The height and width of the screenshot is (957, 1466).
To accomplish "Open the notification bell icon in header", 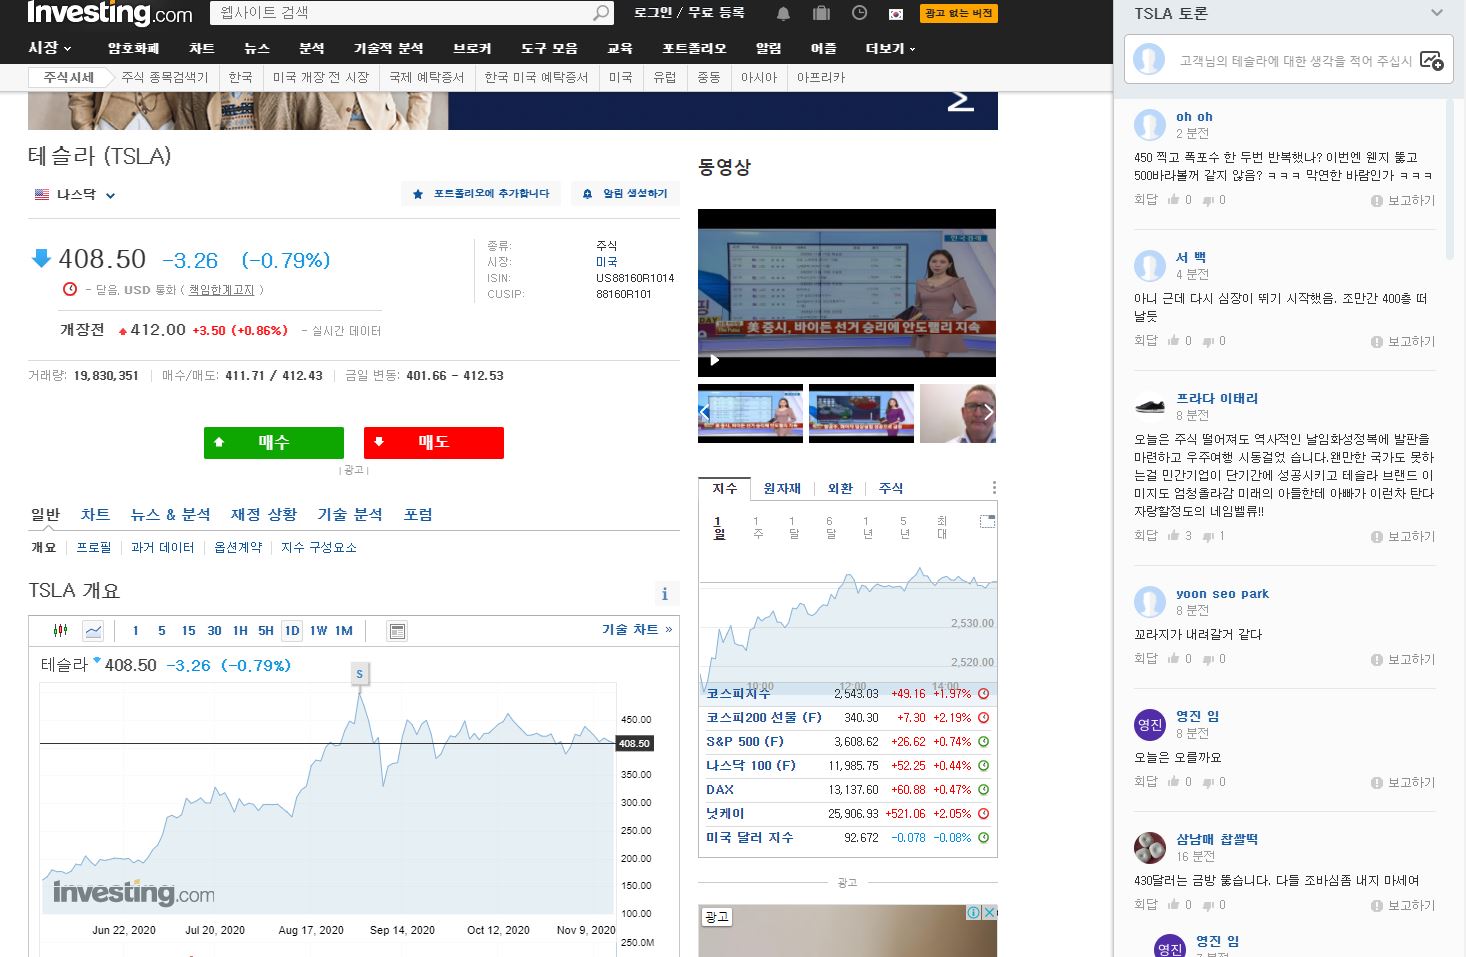I will (784, 13).
